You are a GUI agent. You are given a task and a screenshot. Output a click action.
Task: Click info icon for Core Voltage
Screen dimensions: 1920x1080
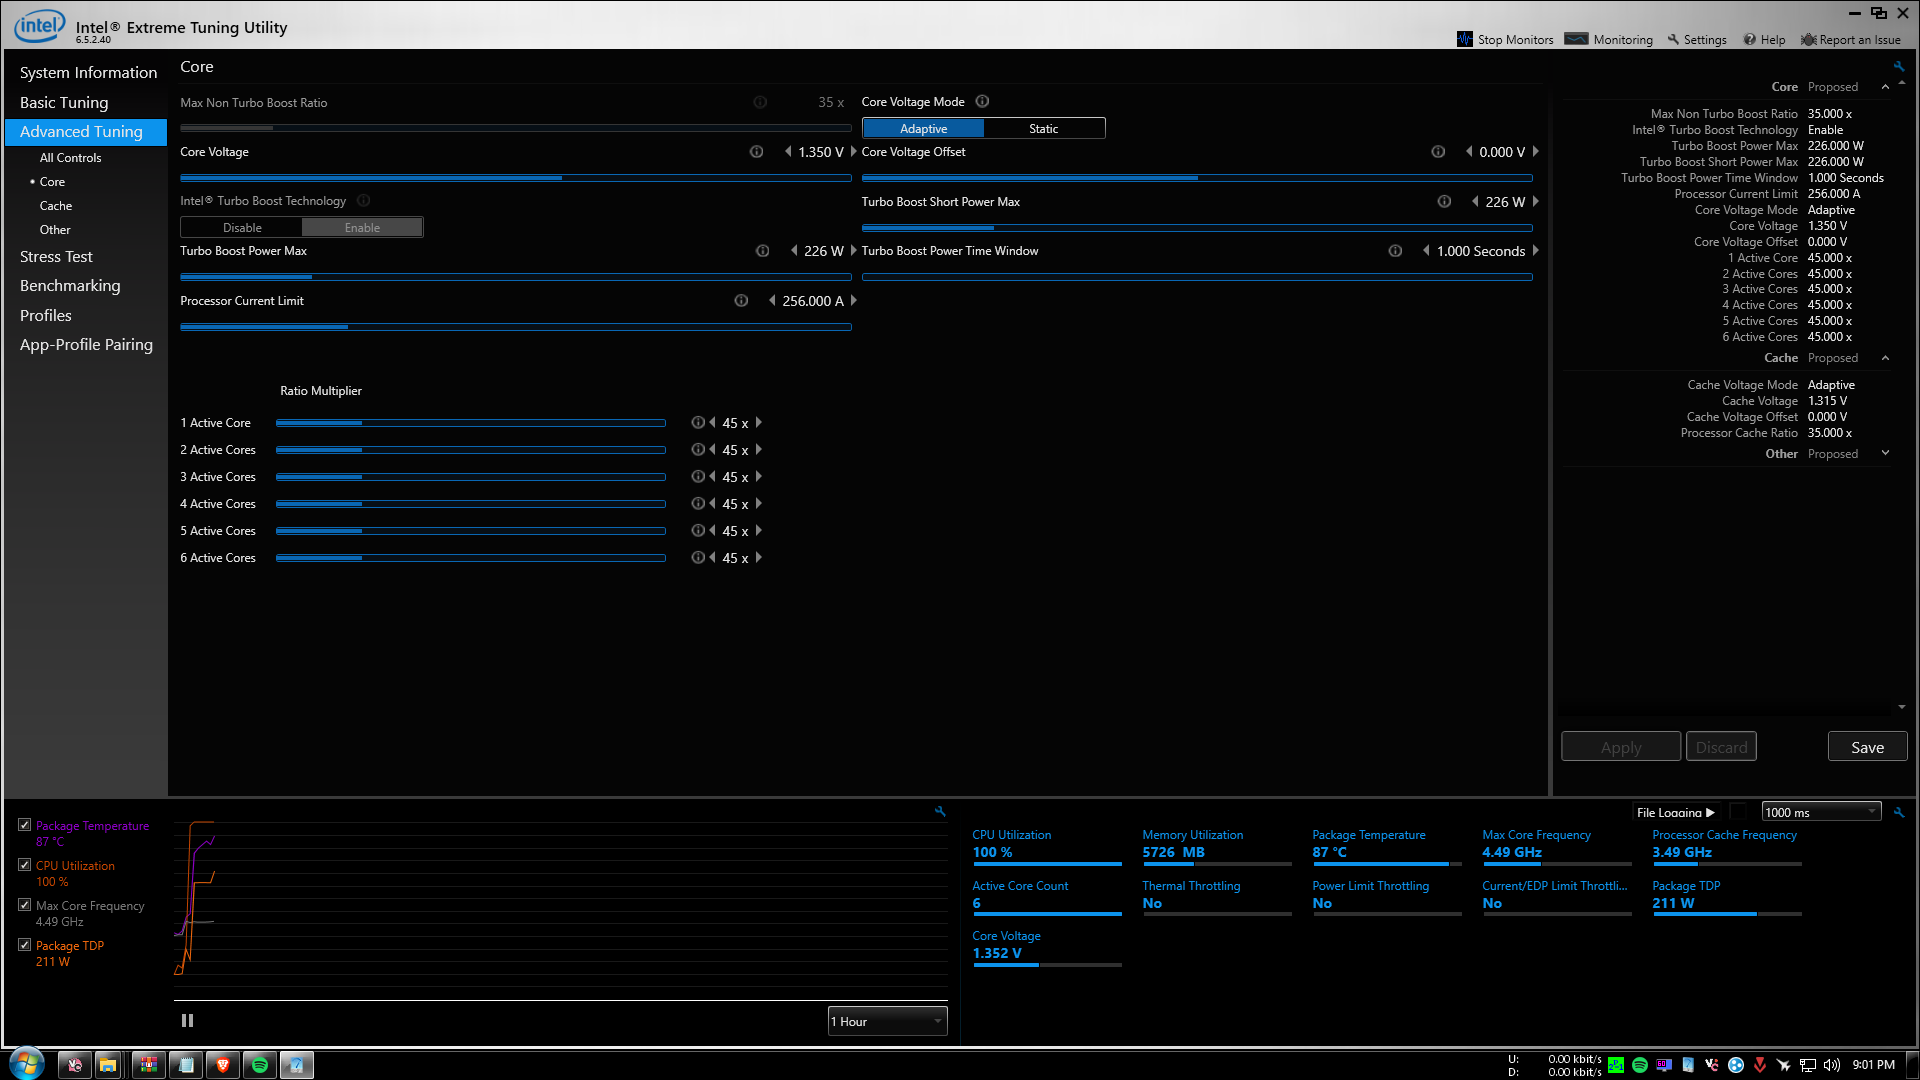tap(756, 152)
